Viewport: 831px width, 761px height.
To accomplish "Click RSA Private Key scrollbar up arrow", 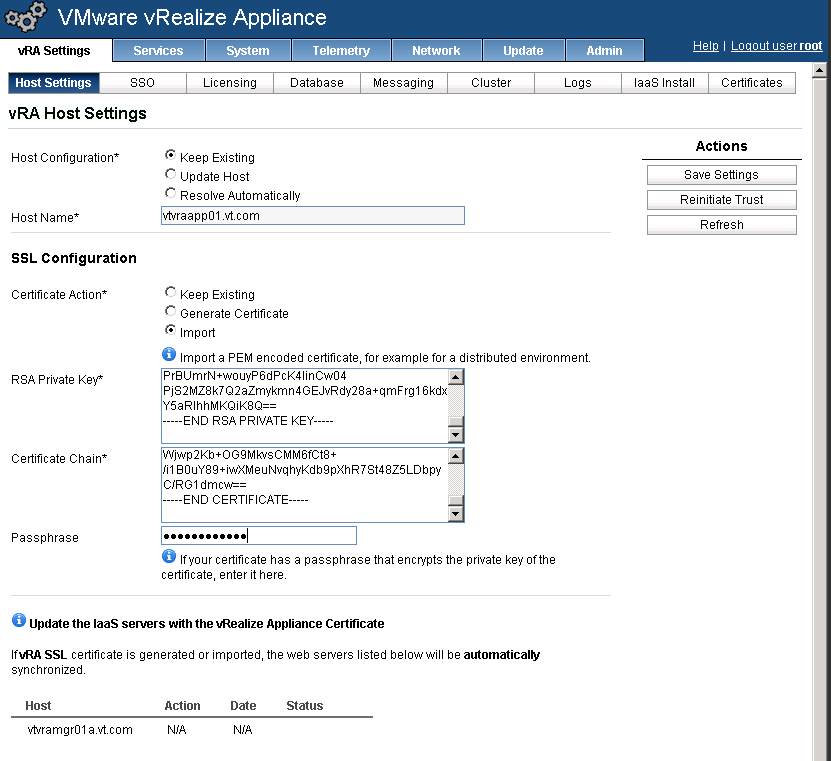I will 456,377.
